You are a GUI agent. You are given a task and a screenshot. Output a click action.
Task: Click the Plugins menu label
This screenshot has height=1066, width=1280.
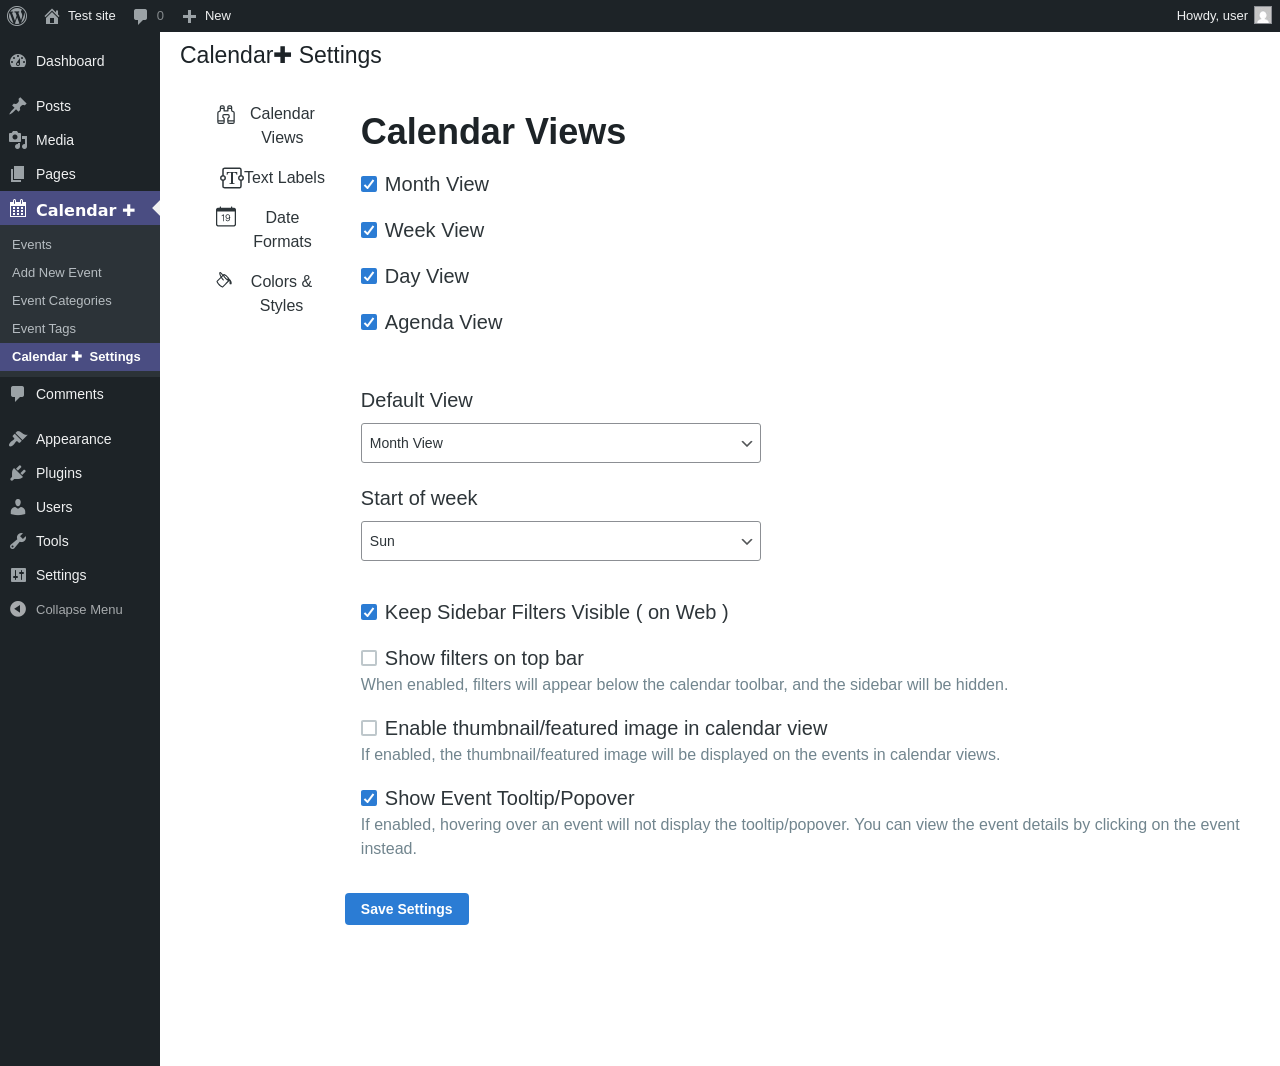pyautogui.click(x=59, y=473)
